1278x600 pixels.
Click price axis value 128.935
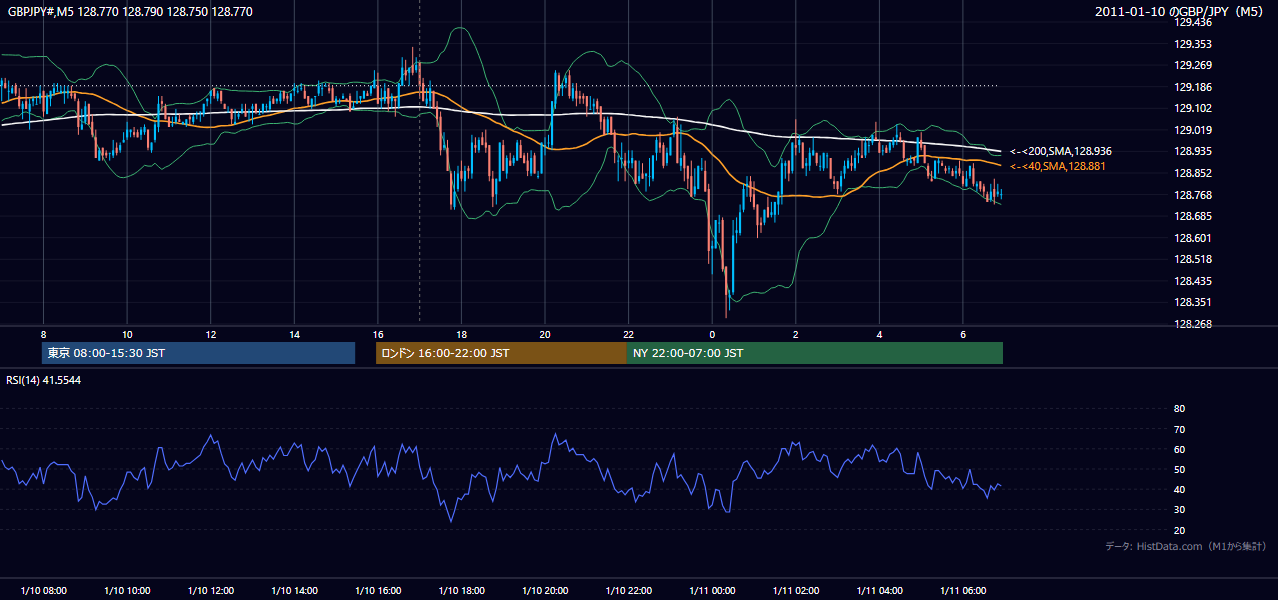[x=1194, y=151]
